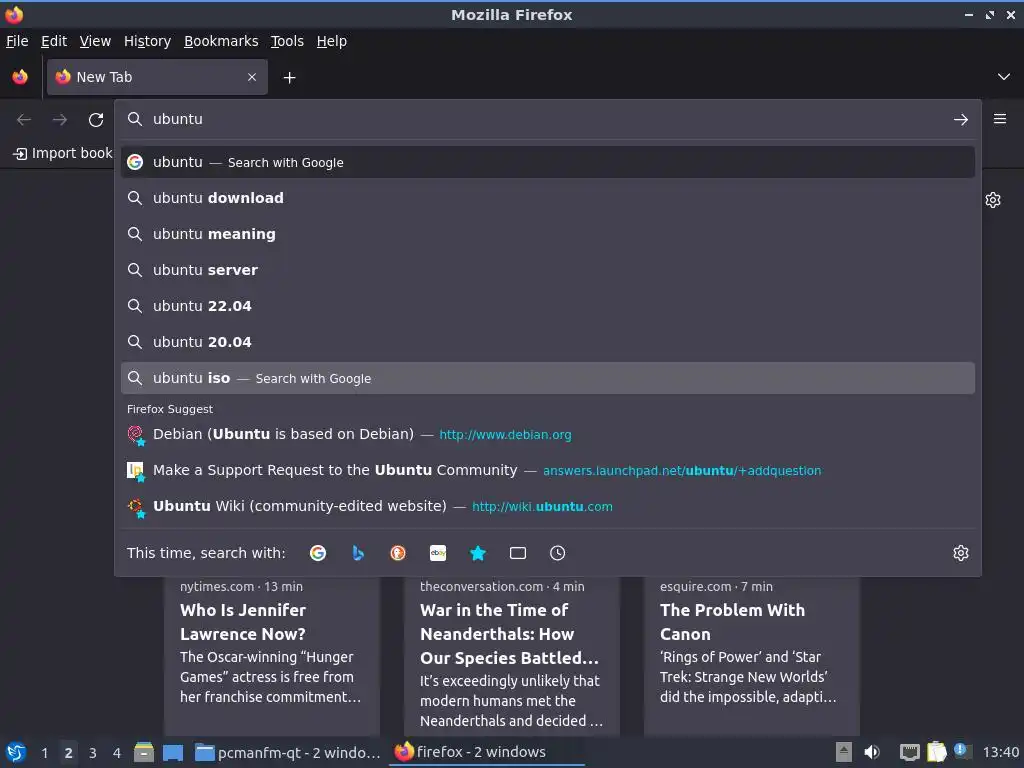
Task: Select 'ubuntu — Search with Google' suggestion
Action: tap(547, 162)
